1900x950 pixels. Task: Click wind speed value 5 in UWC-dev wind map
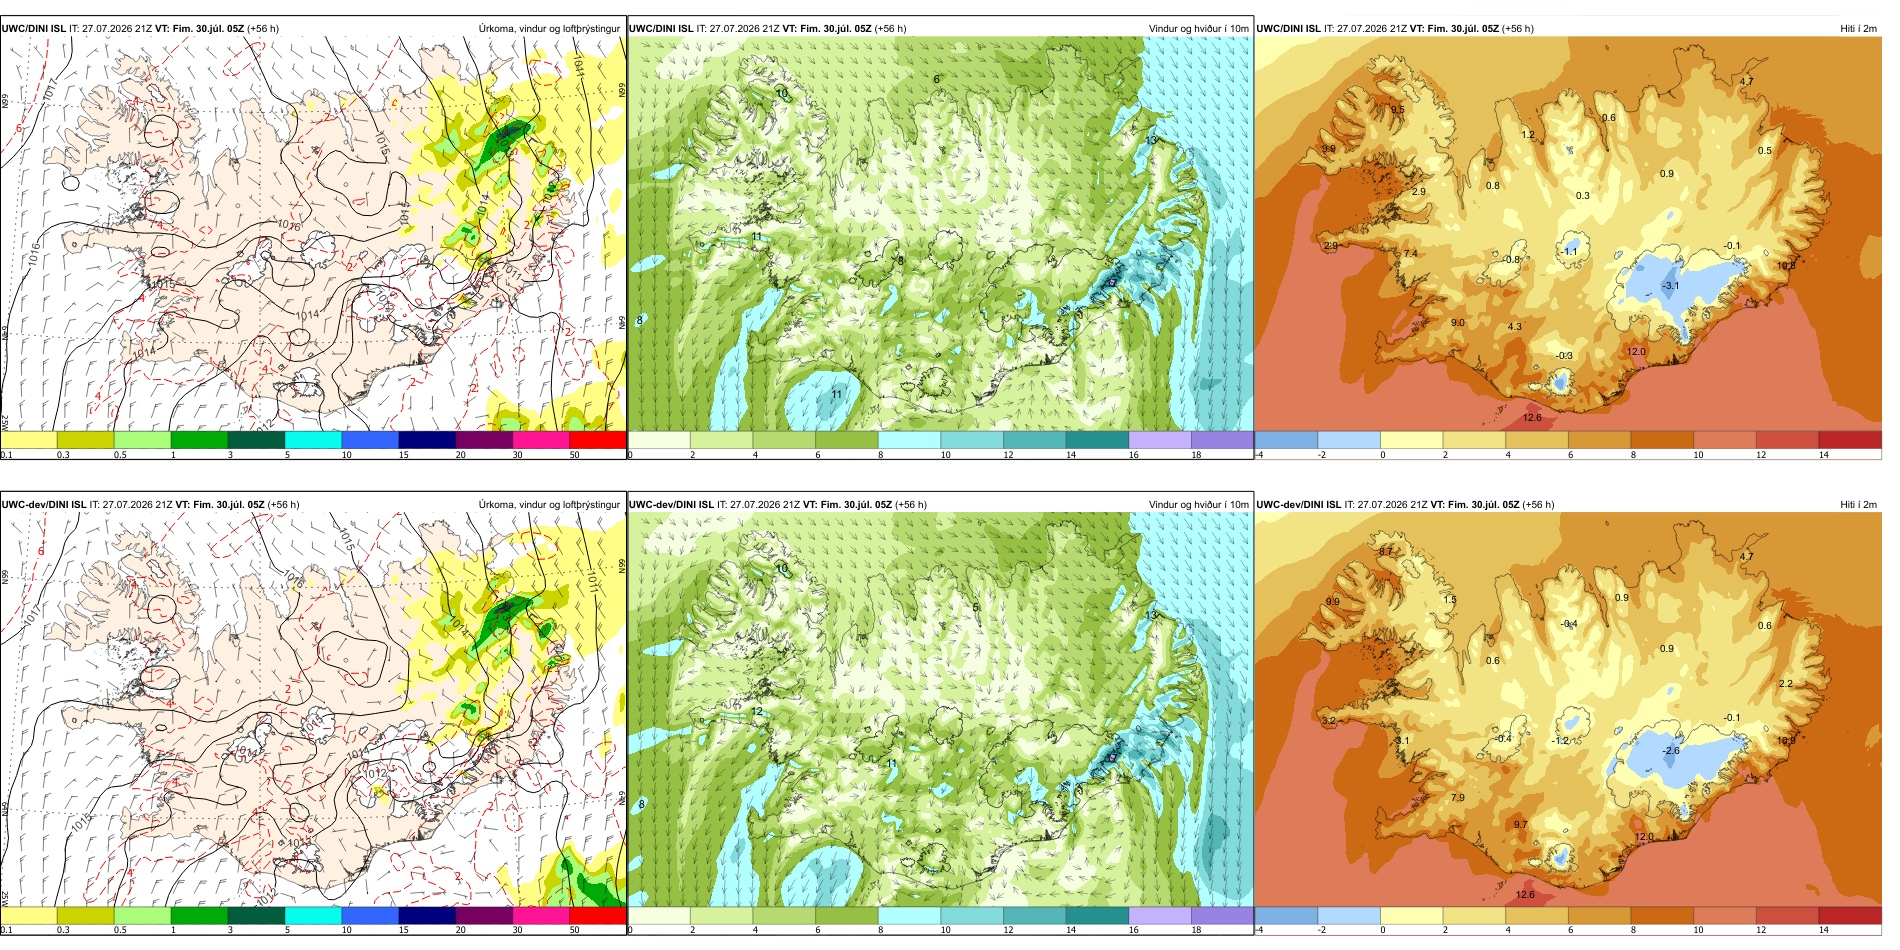pos(976,608)
